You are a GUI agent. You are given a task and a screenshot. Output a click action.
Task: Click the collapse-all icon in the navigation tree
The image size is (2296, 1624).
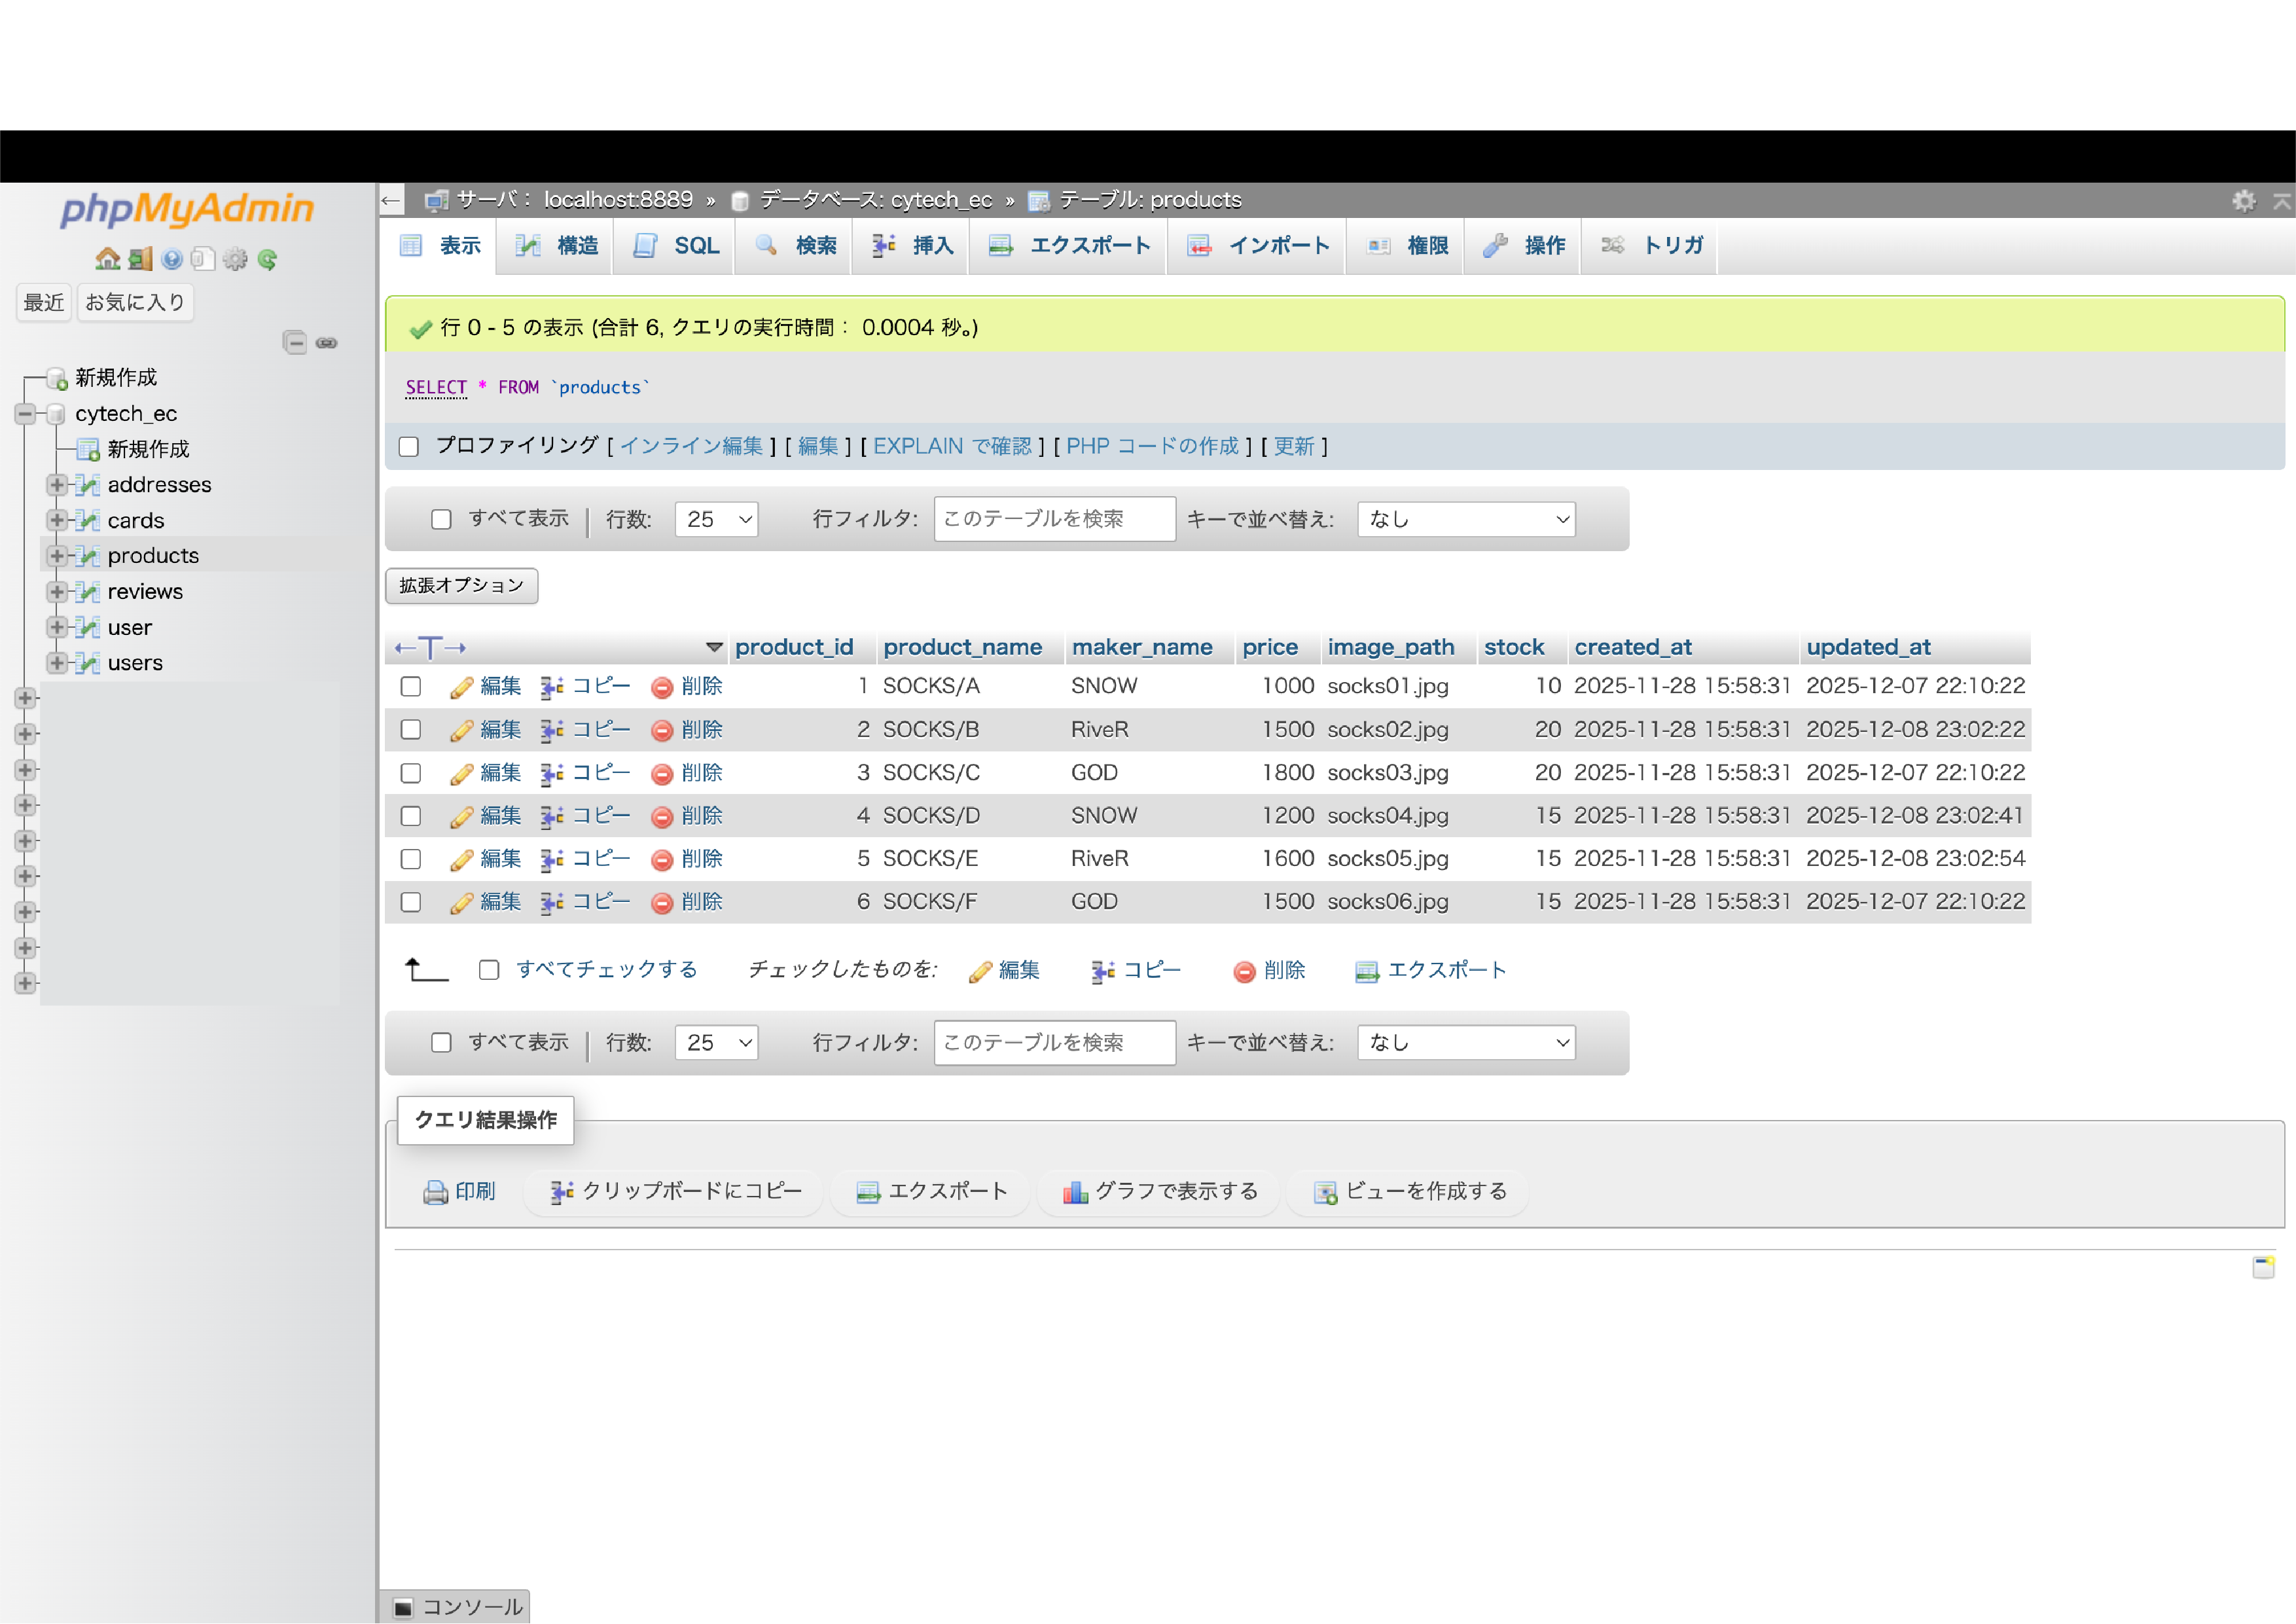click(x=295, y=343)
